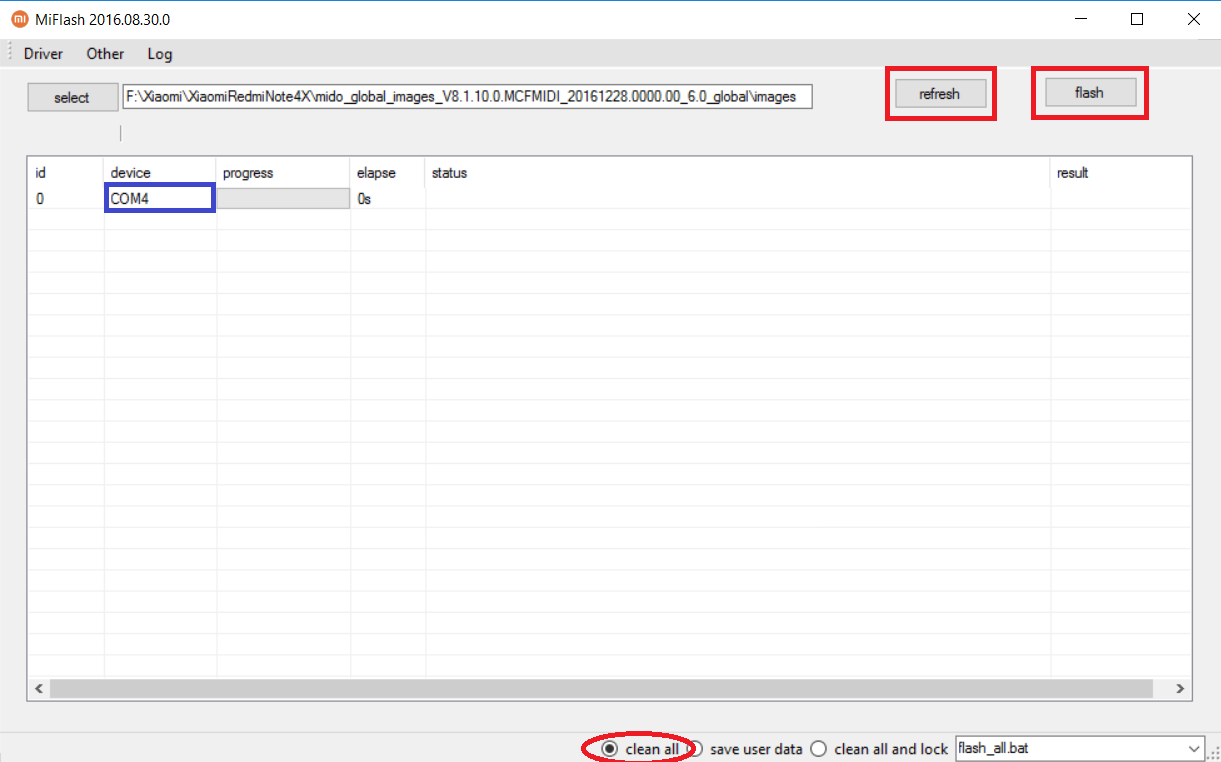Click the MiFlash app icon in title bar

(x=19, y=19)
